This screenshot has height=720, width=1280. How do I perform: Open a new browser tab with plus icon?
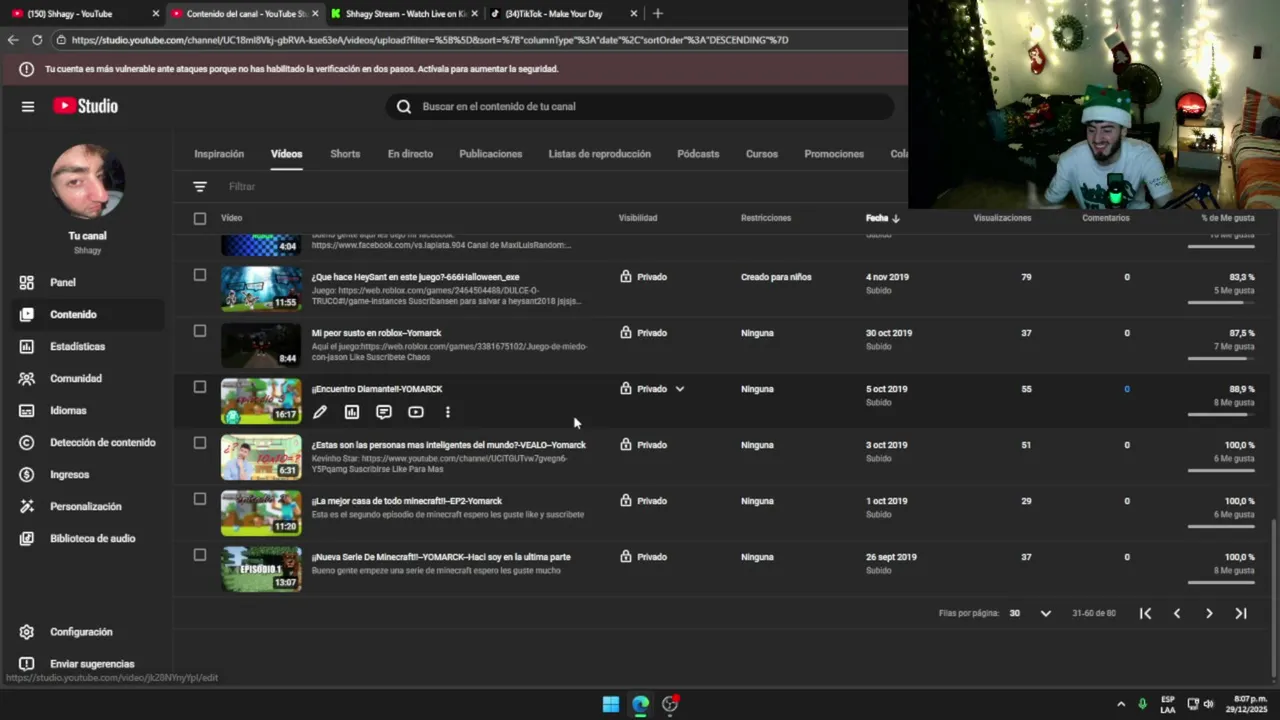click(657, 14)
